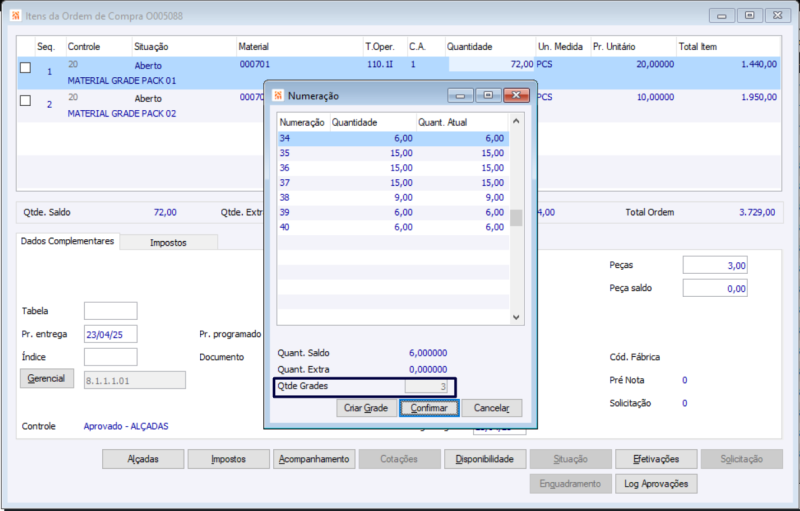Select numeração row 34
Screen dimensions: 800x511
393,138
